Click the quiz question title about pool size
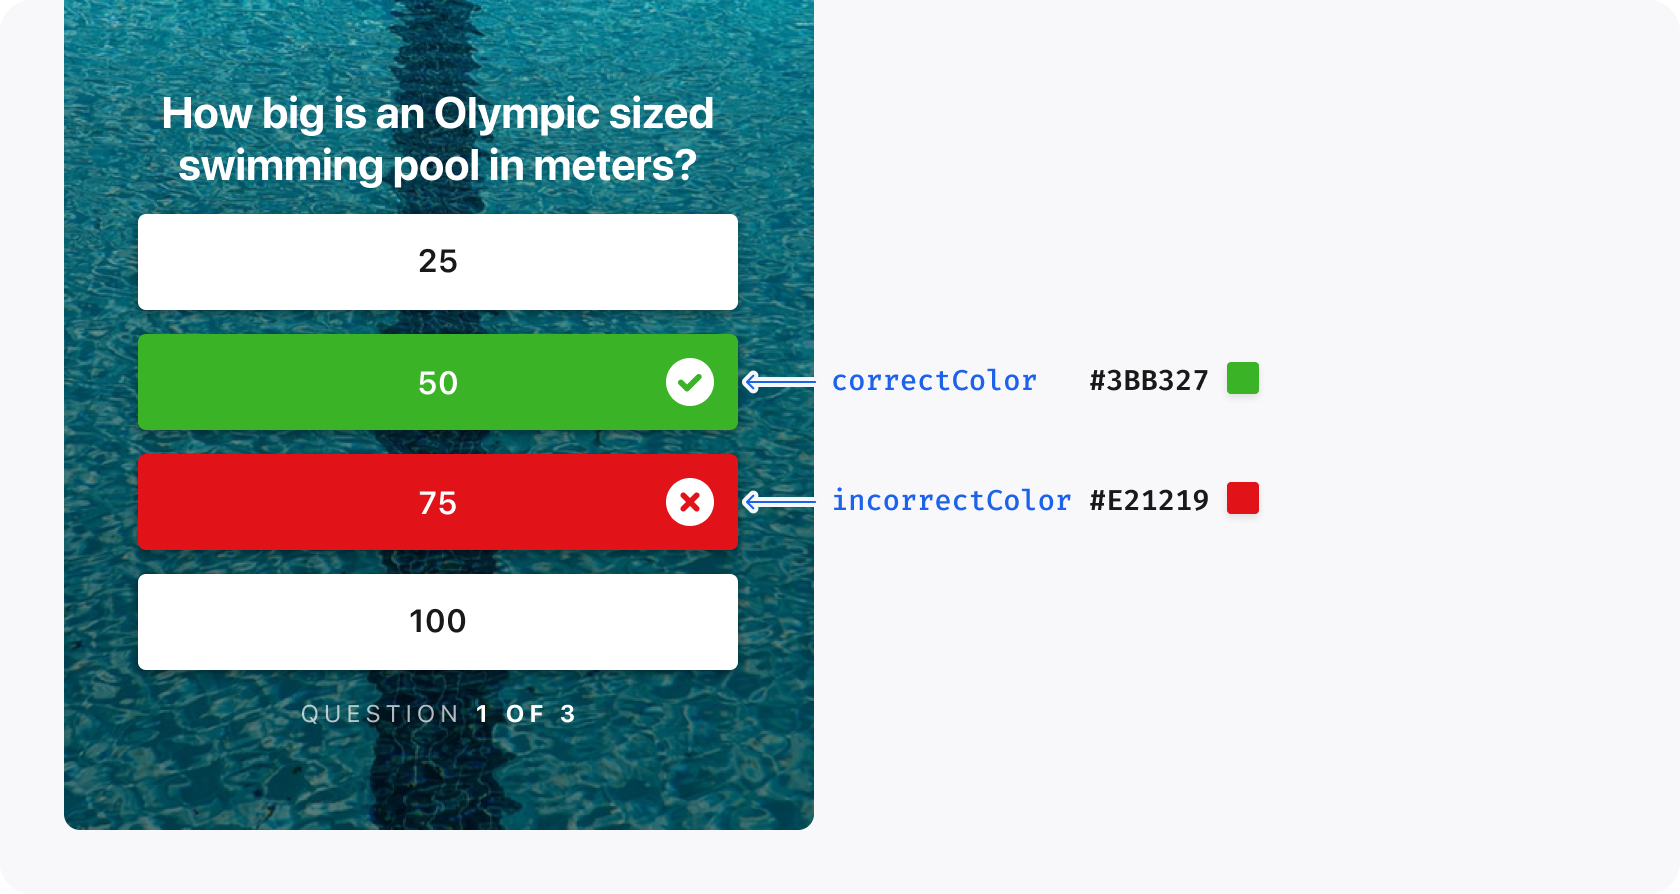Image resolution: width=1680 pixels, height=894 pixels. 438,139
